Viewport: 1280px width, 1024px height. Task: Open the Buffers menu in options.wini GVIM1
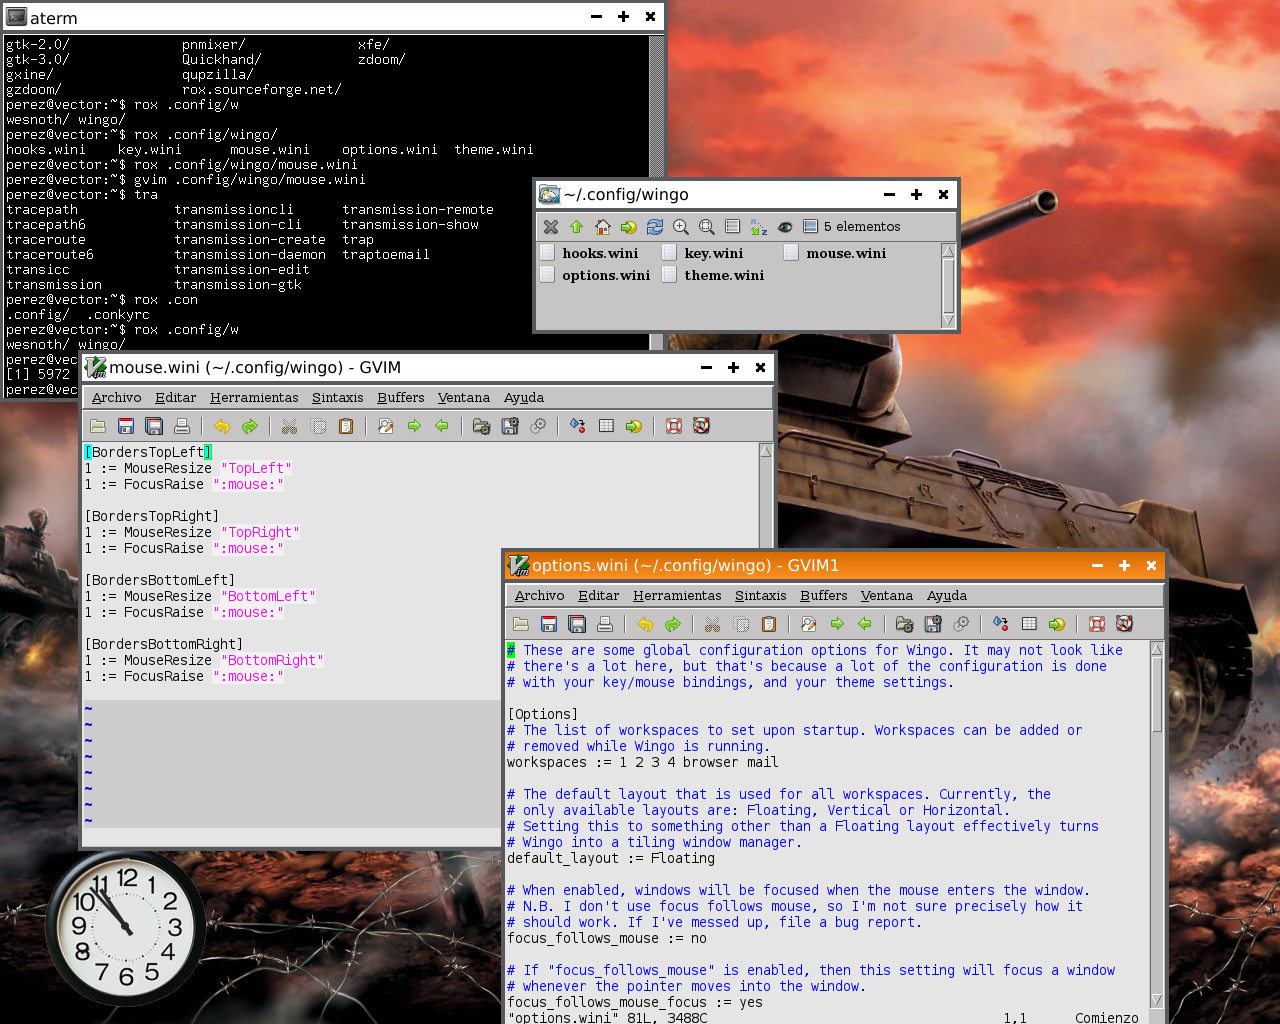[x=824, y=596]
